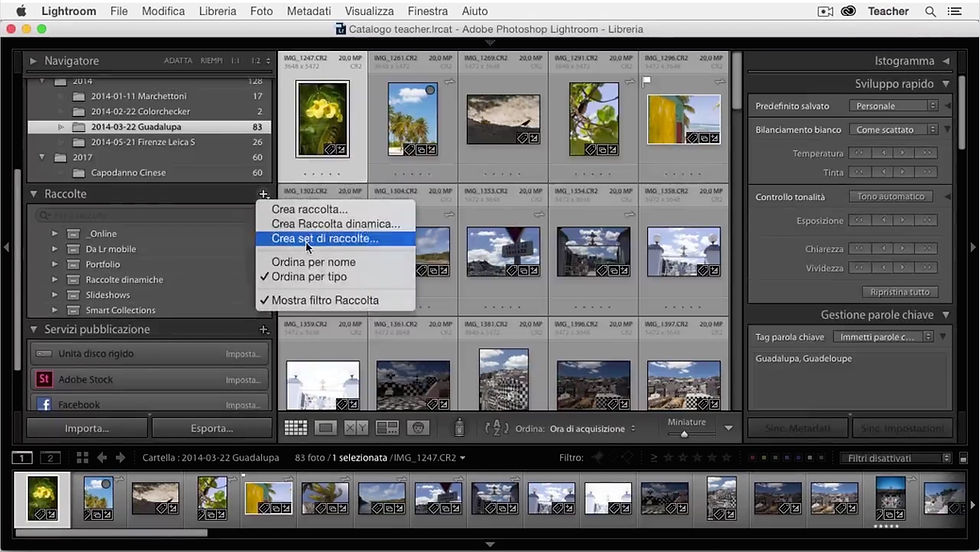Expand the Navigatore panel

(33, 61)
